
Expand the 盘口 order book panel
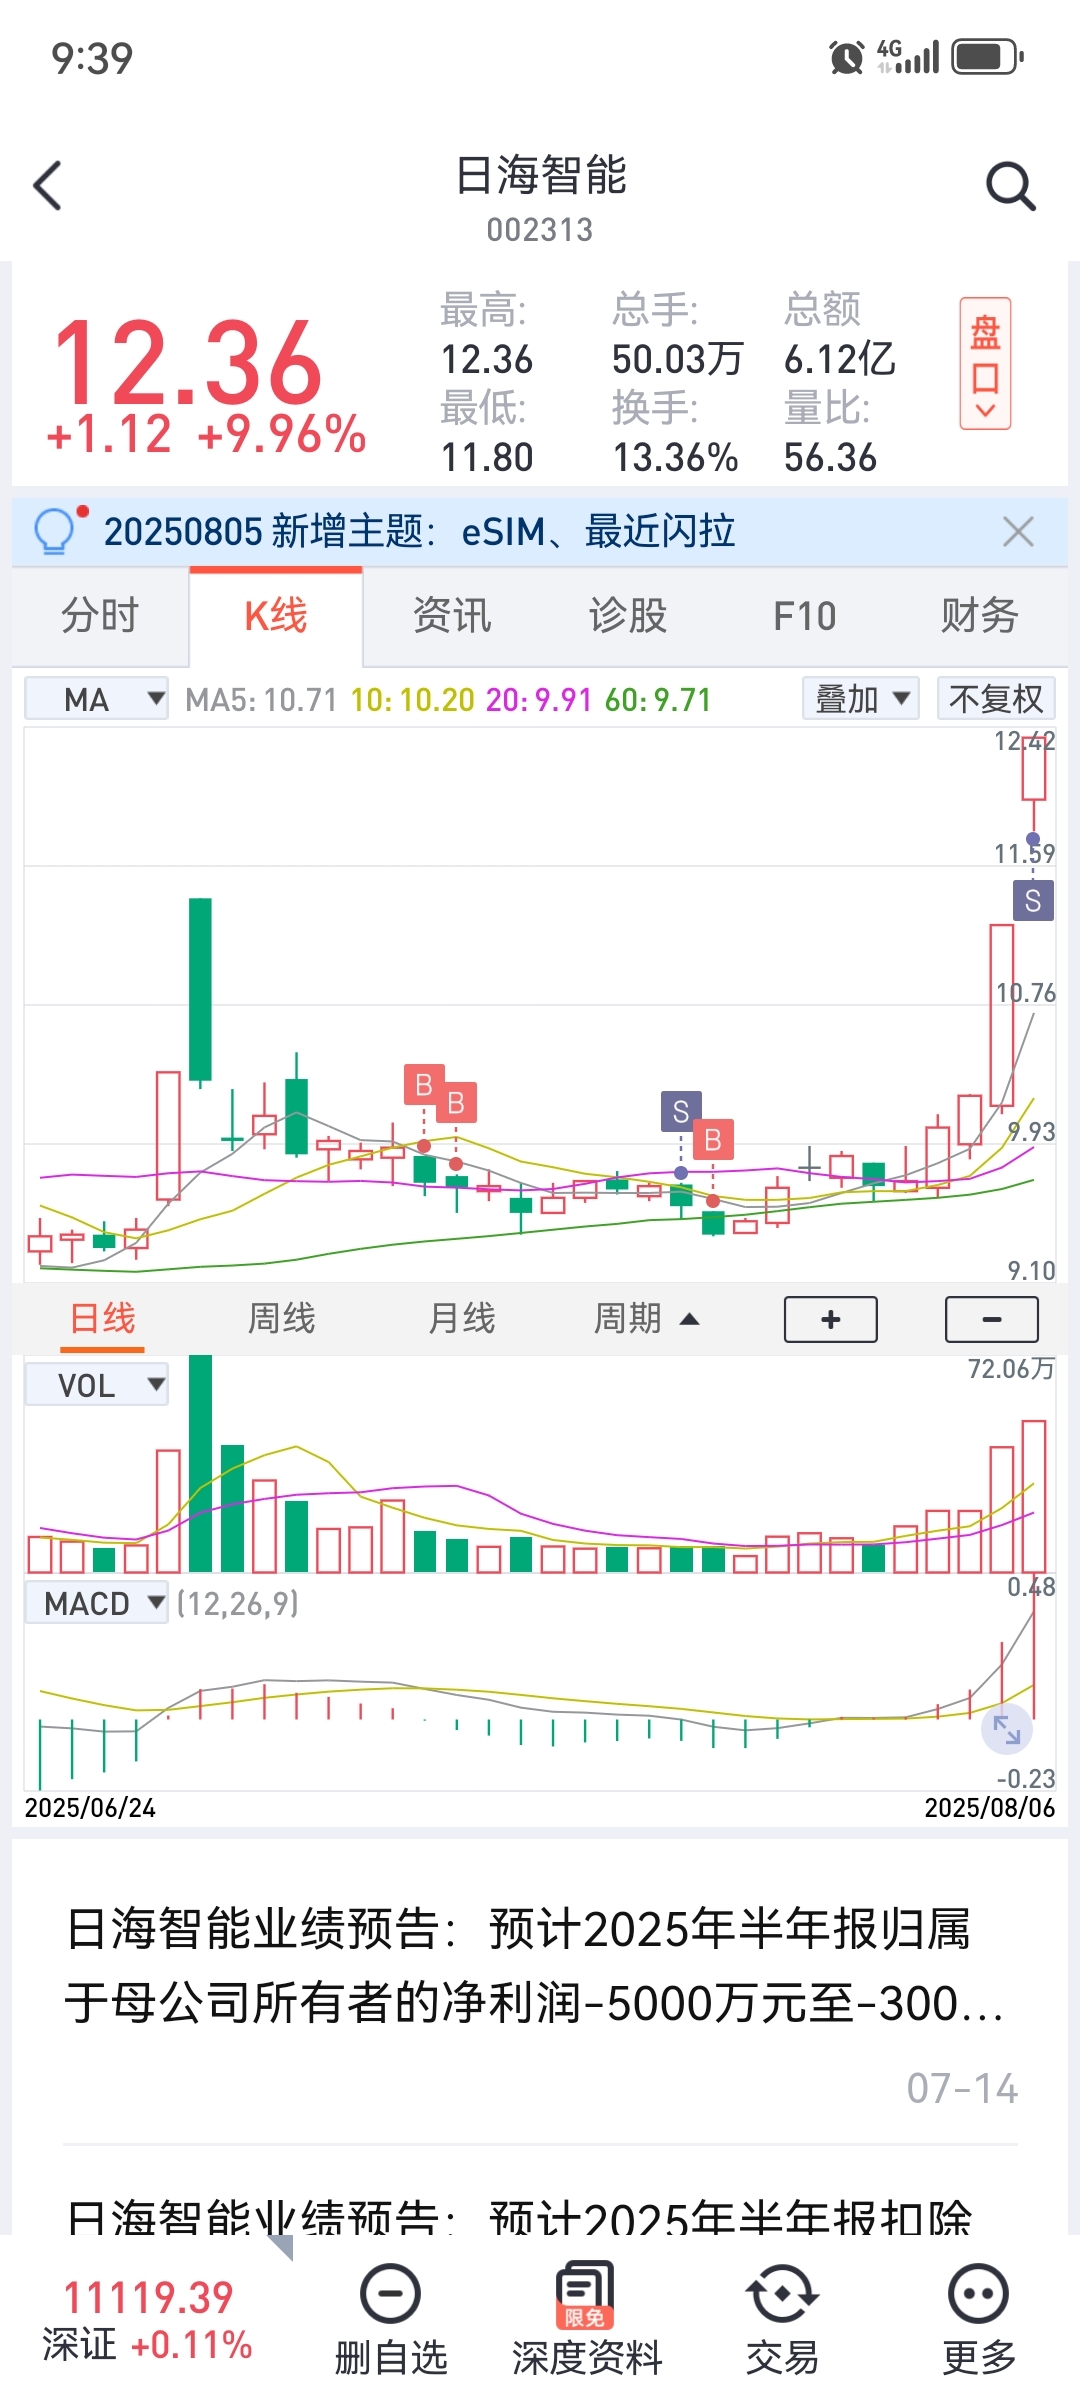(985, 364)
